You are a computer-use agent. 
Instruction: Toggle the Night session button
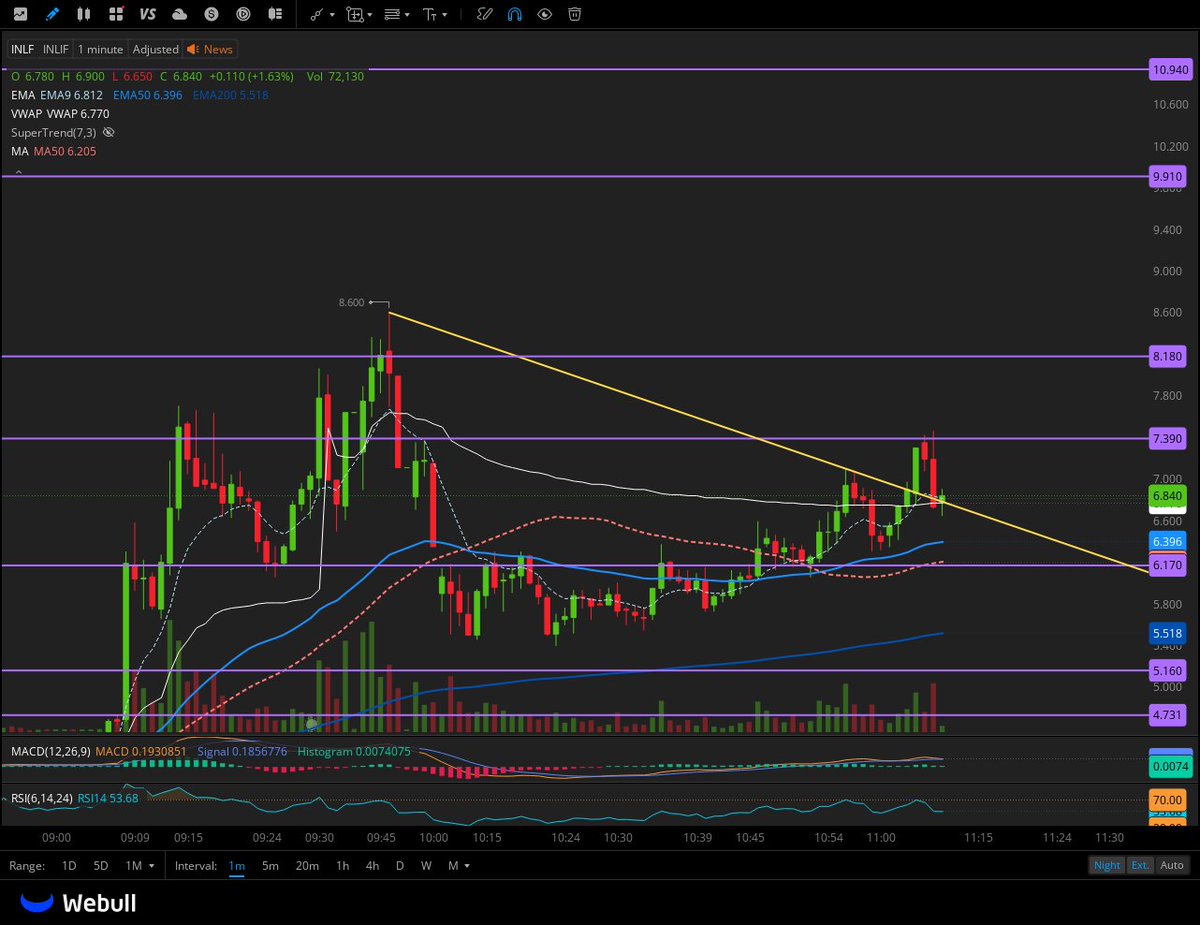pyautogui.click(x=1107, y=865)
